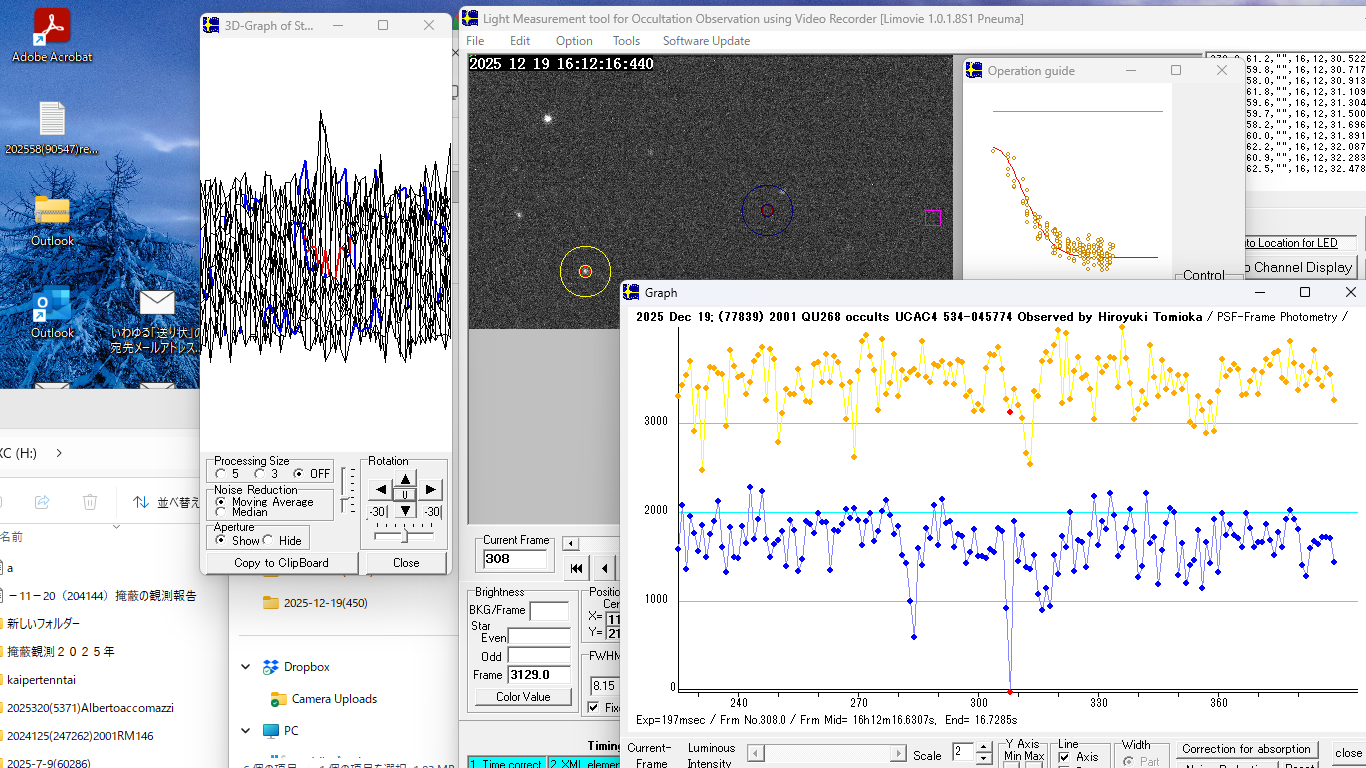1366x768 pixels.
Task: Set Processing Size to 5
Action: [x=221, y=474]
